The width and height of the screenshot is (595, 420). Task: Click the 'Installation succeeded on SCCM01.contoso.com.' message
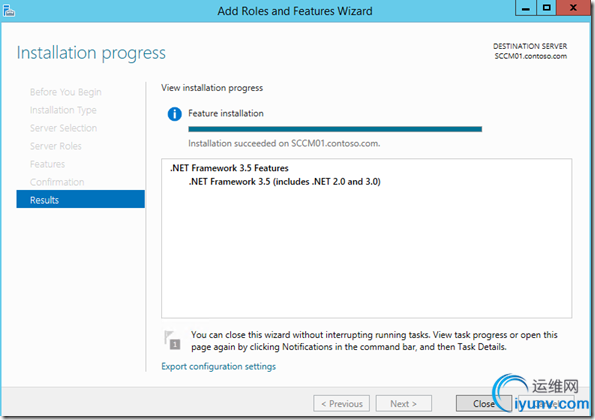[x=284, y=143]
